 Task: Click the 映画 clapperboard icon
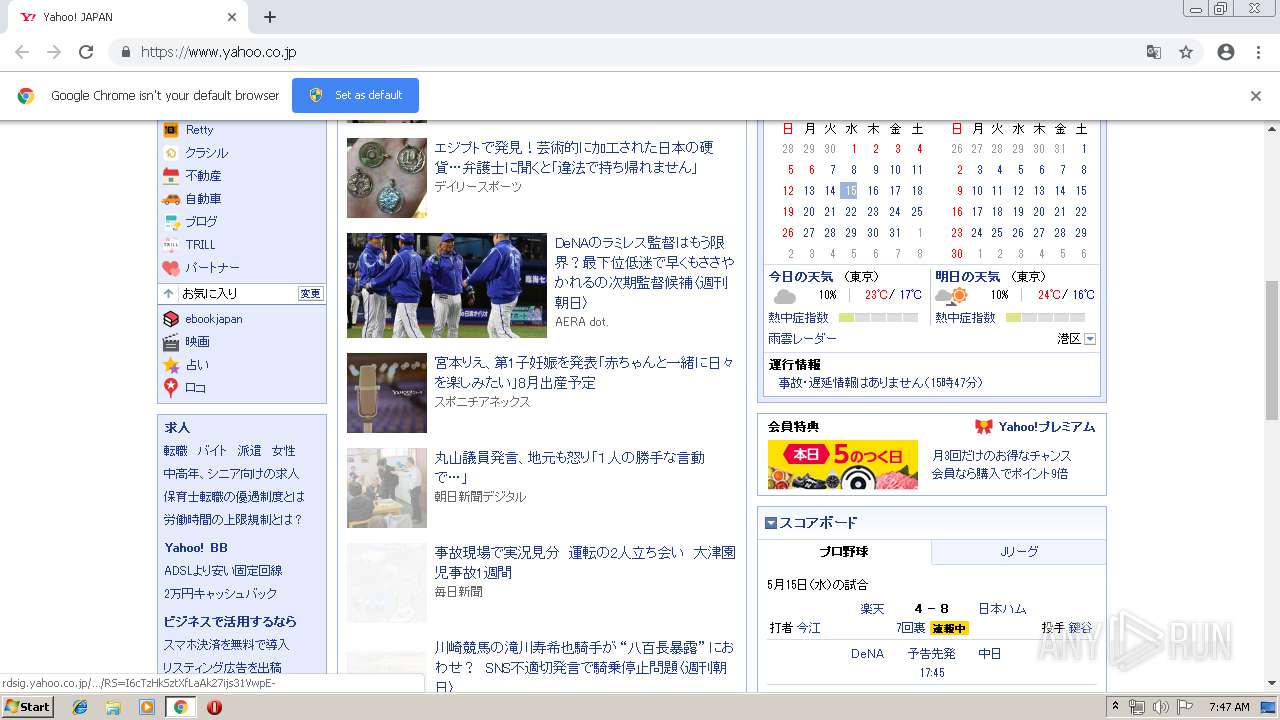[171, 342]
